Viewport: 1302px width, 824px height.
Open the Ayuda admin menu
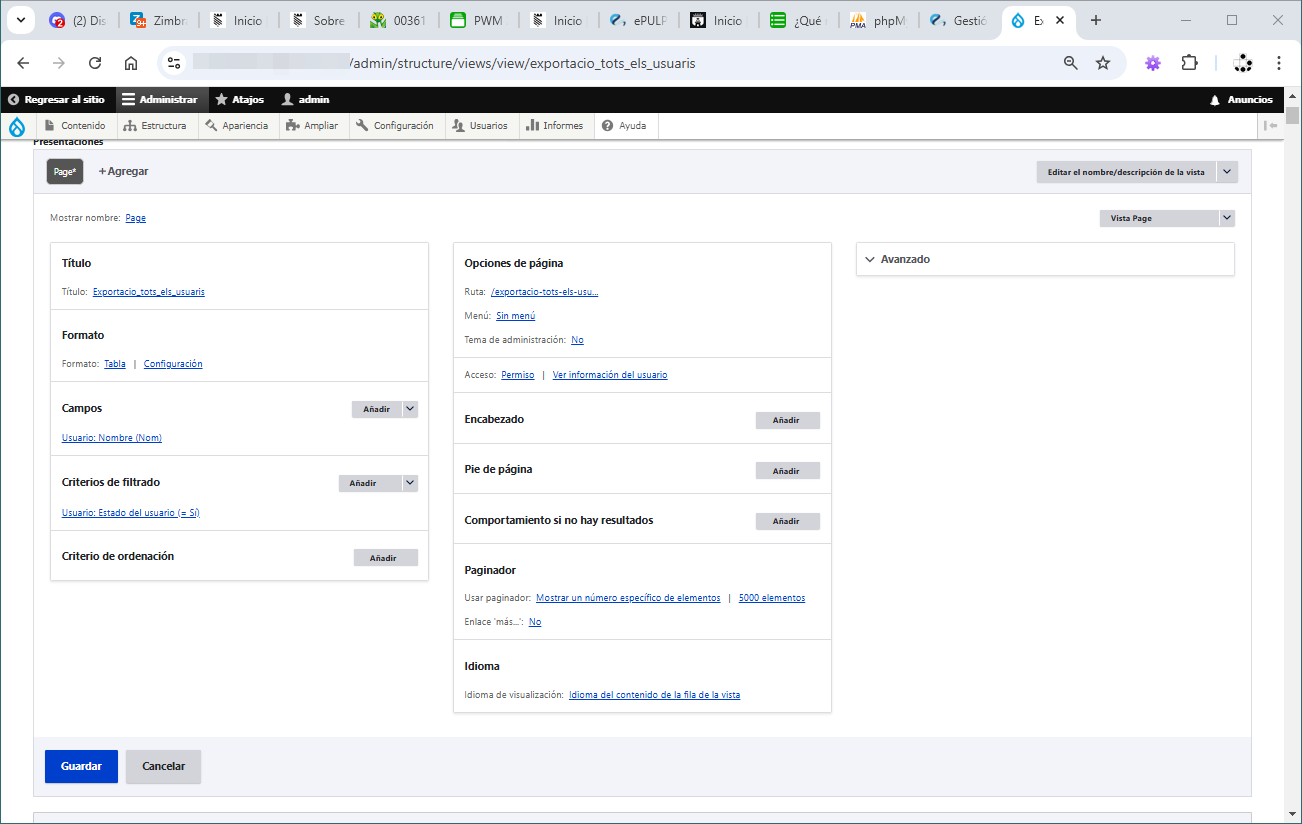[626, 126]
